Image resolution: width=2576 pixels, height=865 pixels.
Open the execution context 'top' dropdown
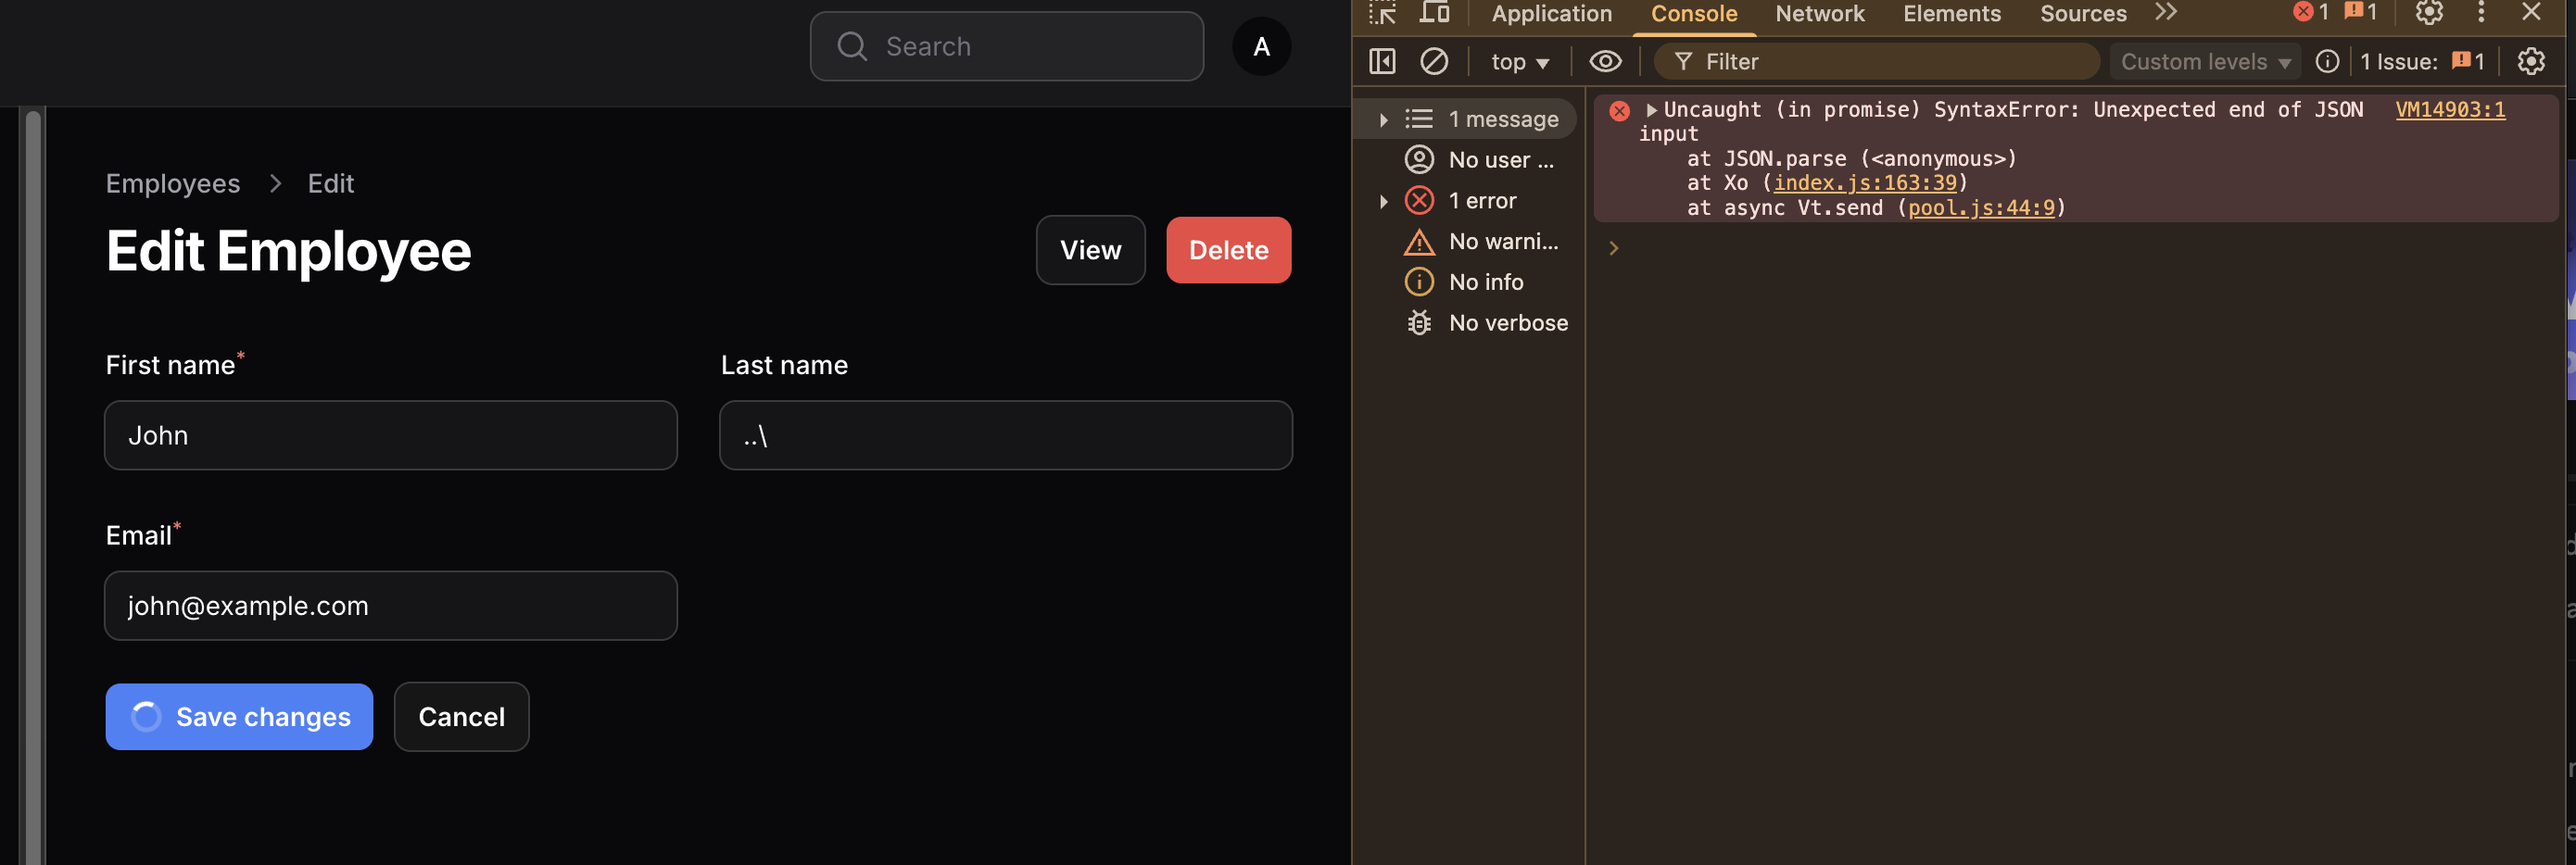1519,62
